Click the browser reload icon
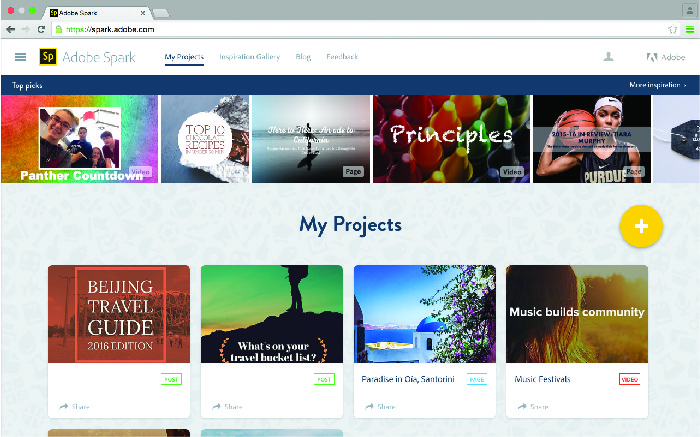 41,29
